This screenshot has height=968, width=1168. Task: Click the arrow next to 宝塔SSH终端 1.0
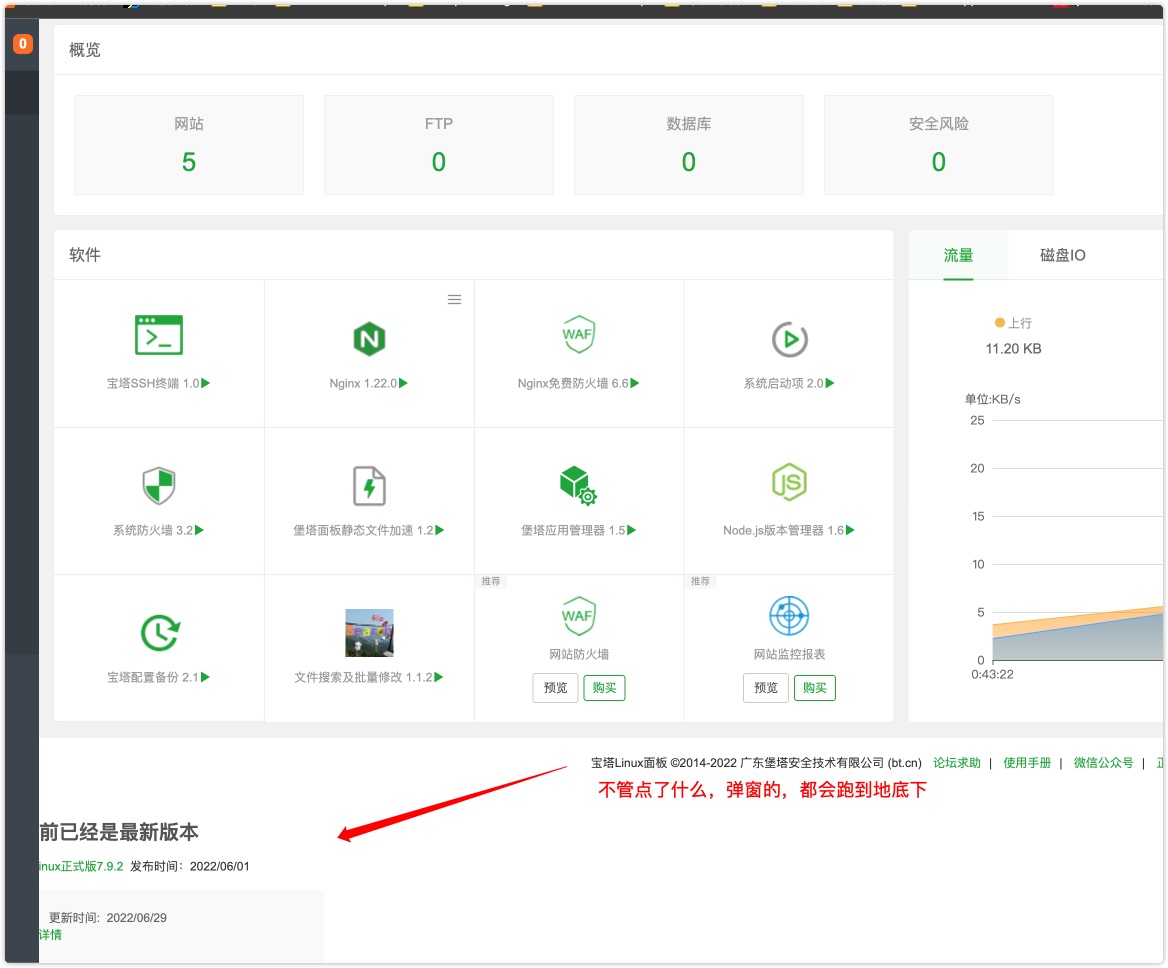[206, 383]
